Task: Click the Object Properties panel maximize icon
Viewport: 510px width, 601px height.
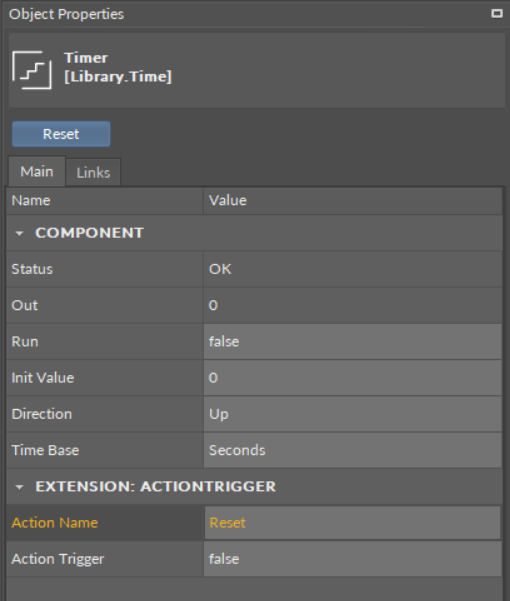Action: coord(497,13)
